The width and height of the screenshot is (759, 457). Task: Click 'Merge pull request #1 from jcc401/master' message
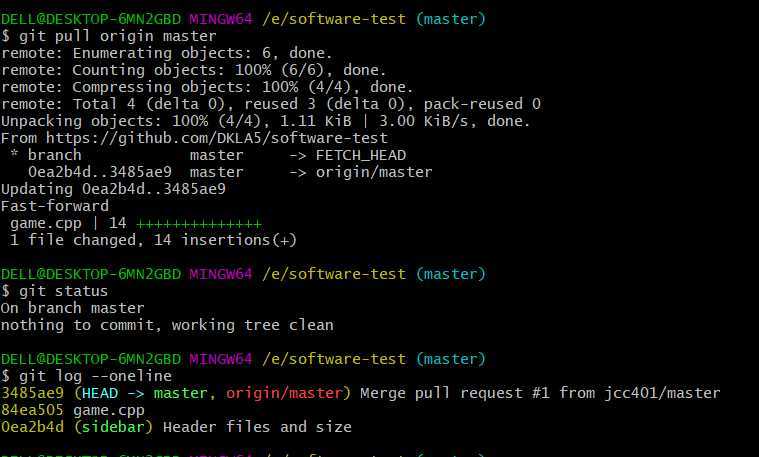click(540, 393)
